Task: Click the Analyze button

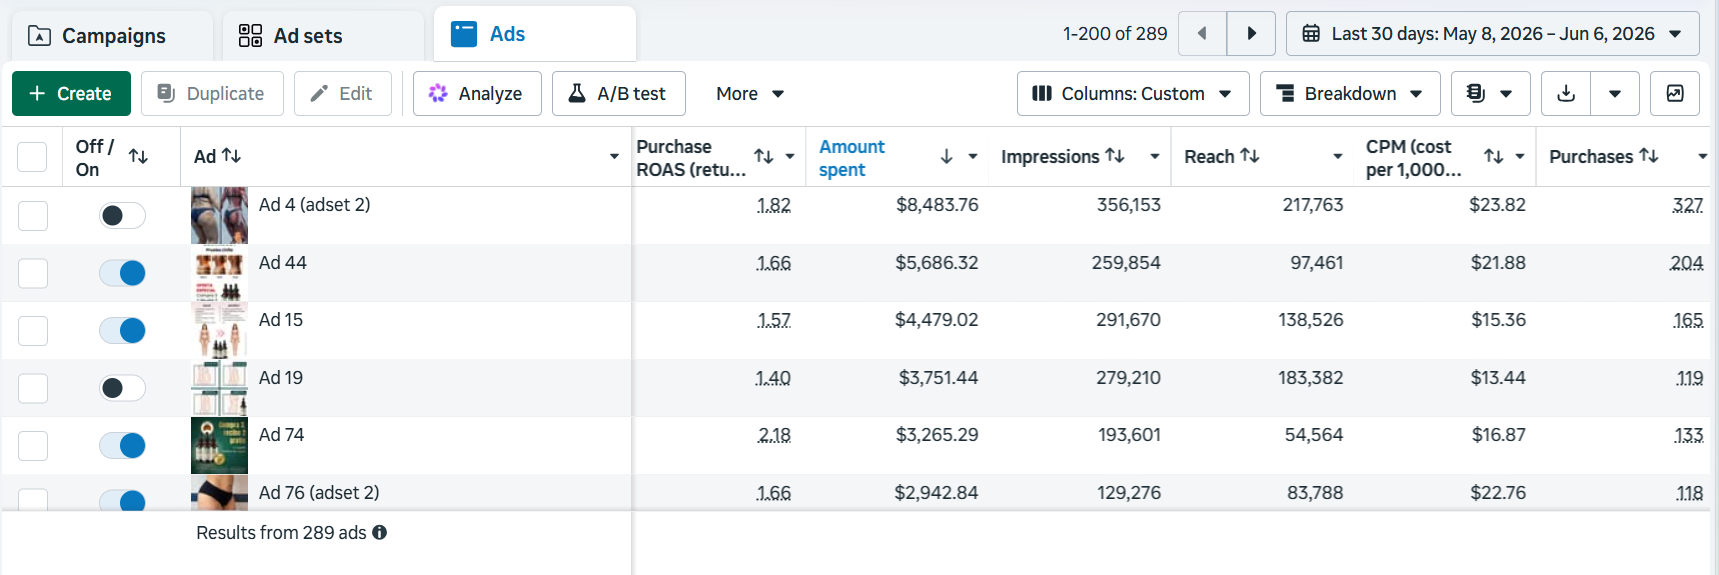Action: tap(477, 94)
